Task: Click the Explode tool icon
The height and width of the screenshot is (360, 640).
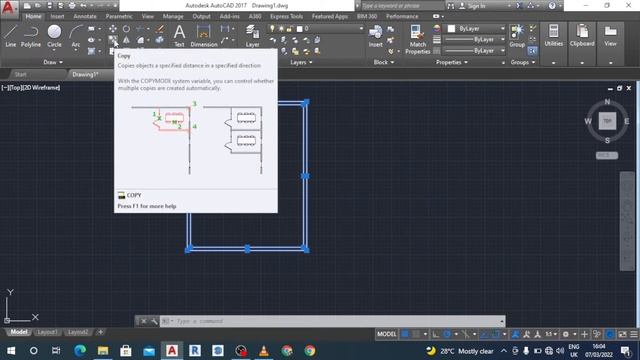Action: click(160, 40)
